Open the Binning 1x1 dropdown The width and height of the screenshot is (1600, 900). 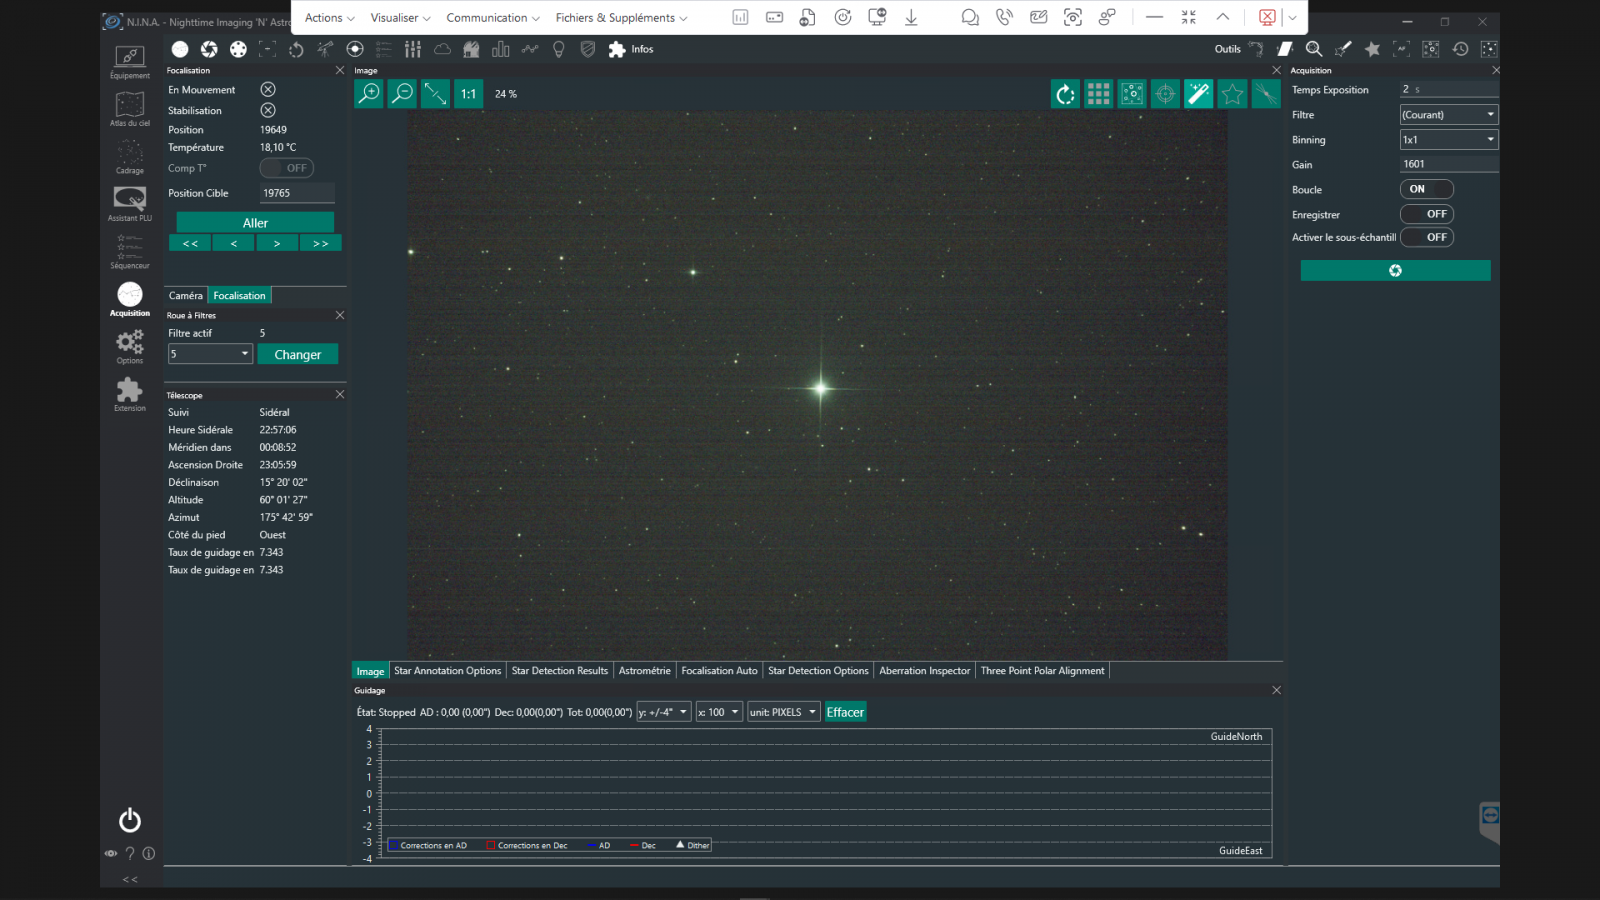1449,140
